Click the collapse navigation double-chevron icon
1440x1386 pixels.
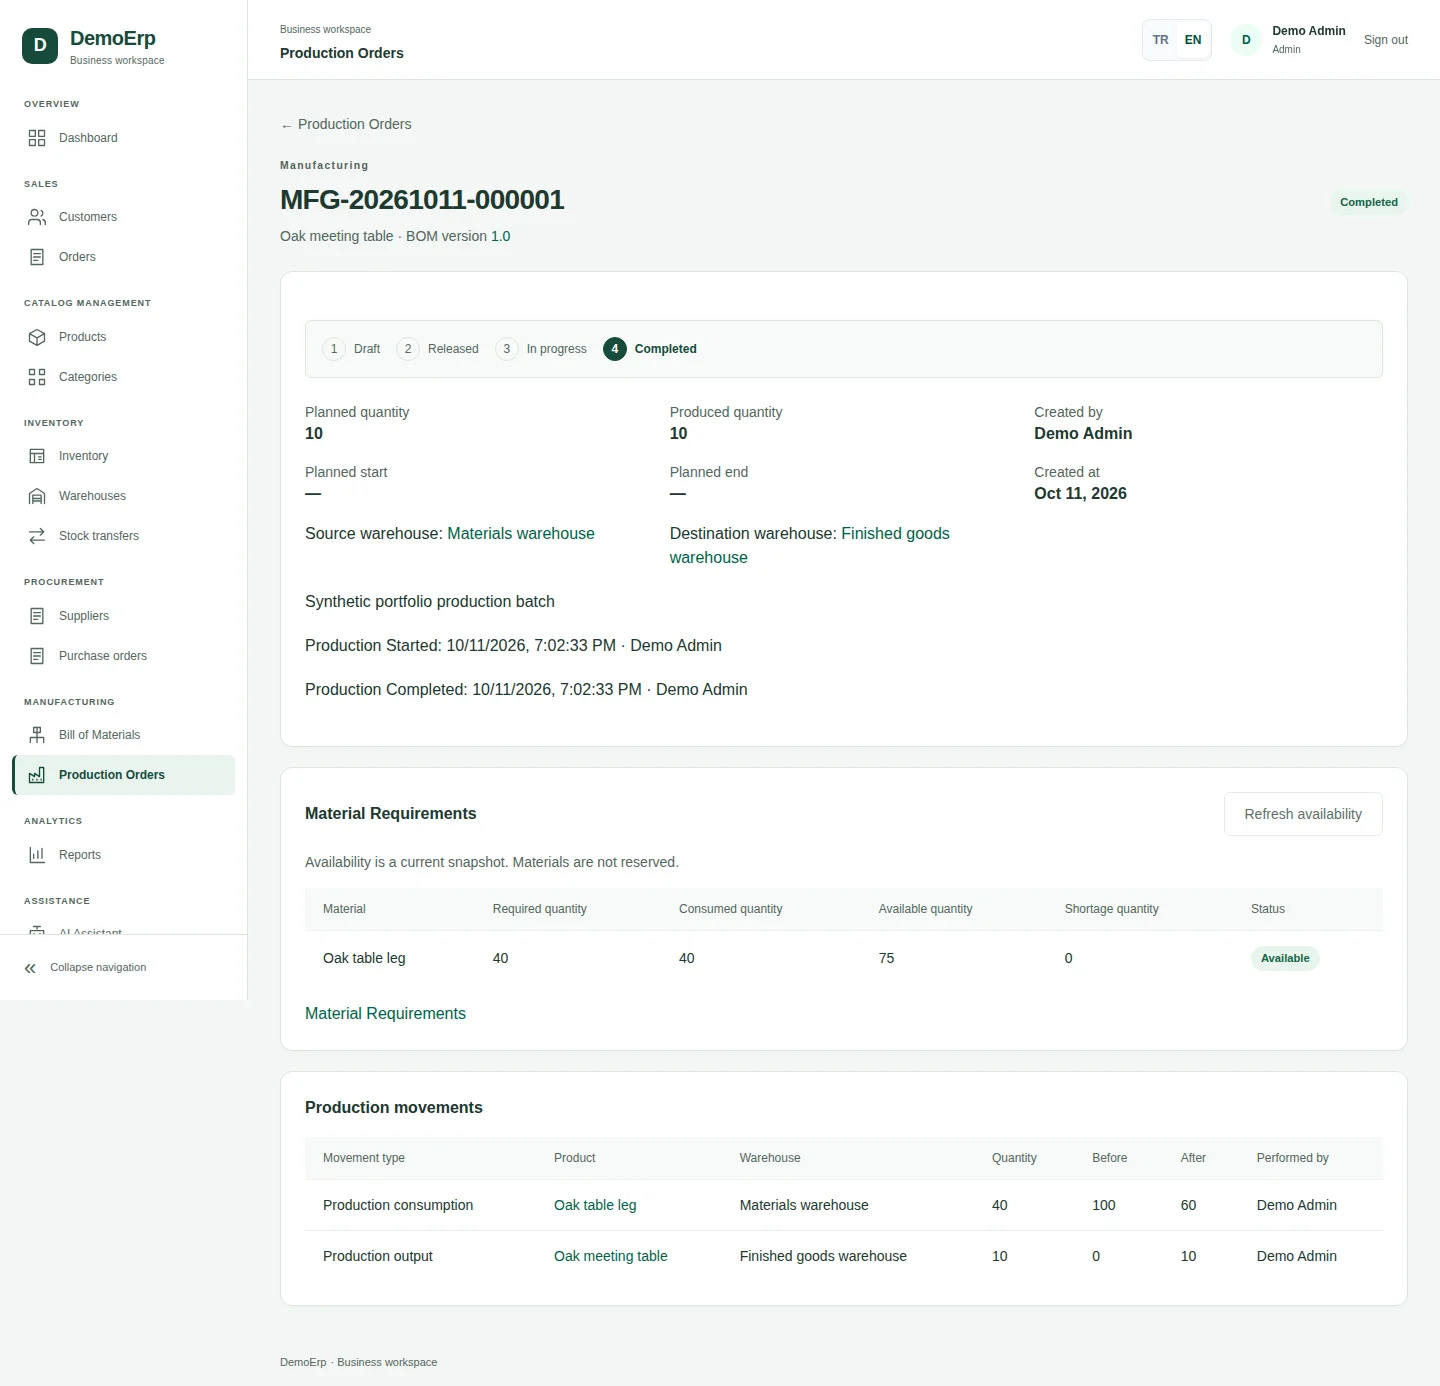[30, 968]
